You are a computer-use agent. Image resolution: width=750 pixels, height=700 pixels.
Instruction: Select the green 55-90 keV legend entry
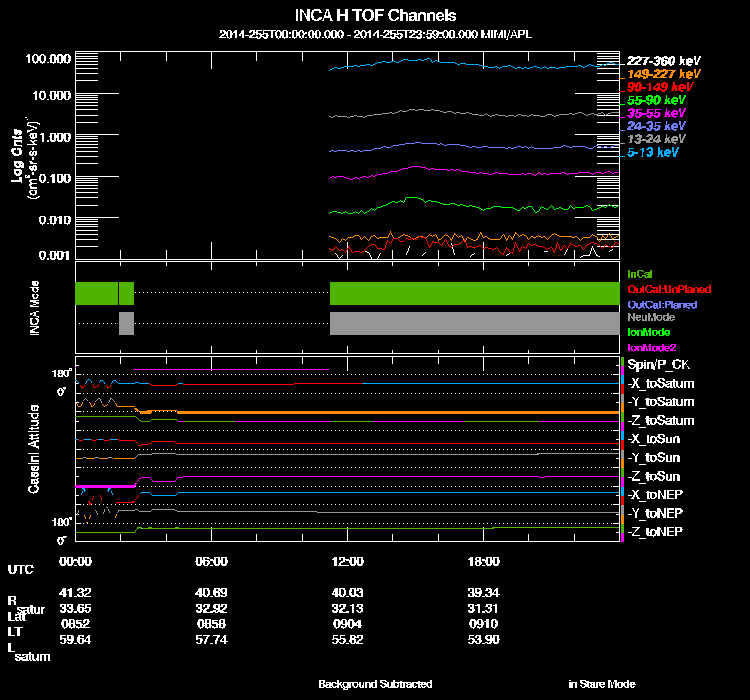coord(657,100)
